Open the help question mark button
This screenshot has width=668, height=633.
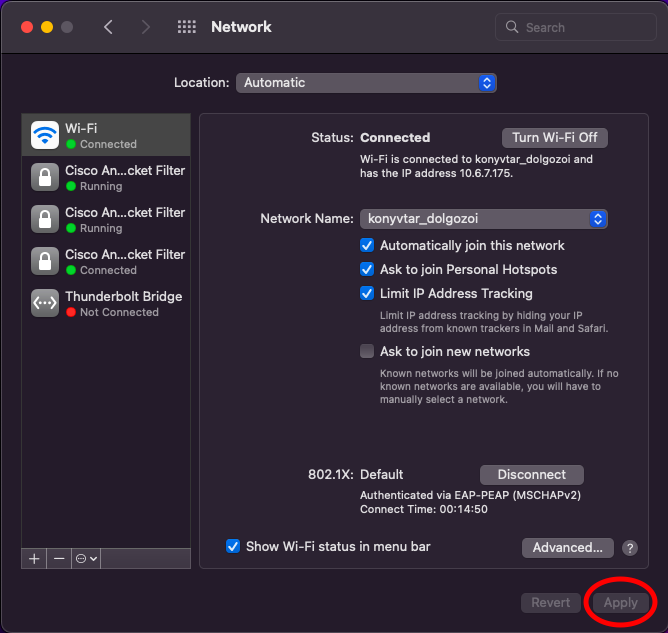tap(630, 548)
